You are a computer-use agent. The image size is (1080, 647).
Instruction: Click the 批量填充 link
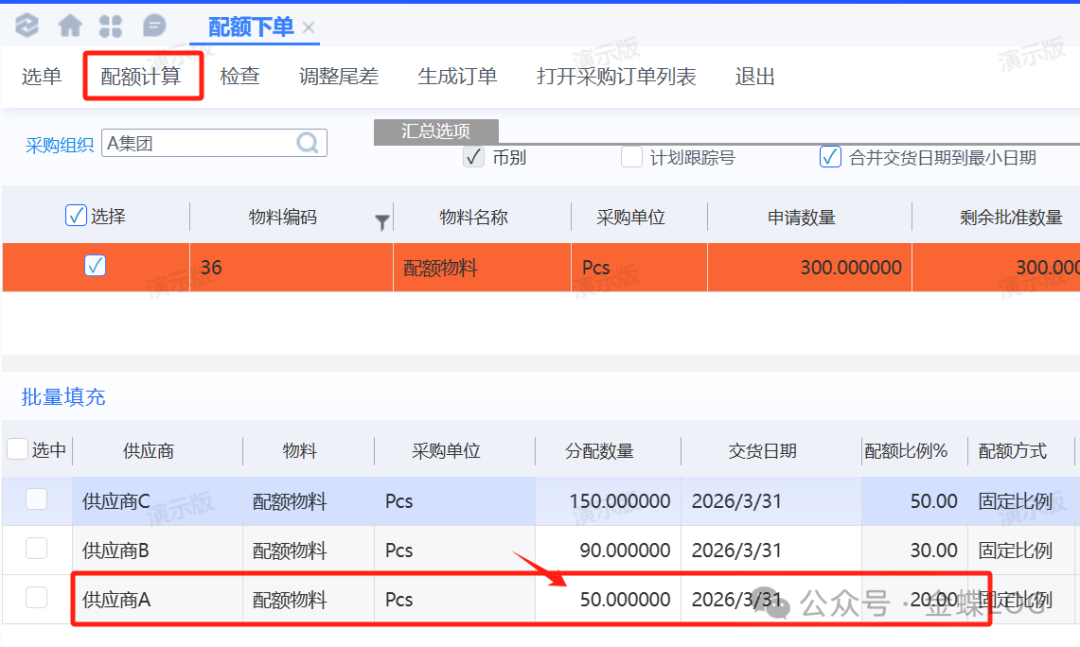click(63, 397)
